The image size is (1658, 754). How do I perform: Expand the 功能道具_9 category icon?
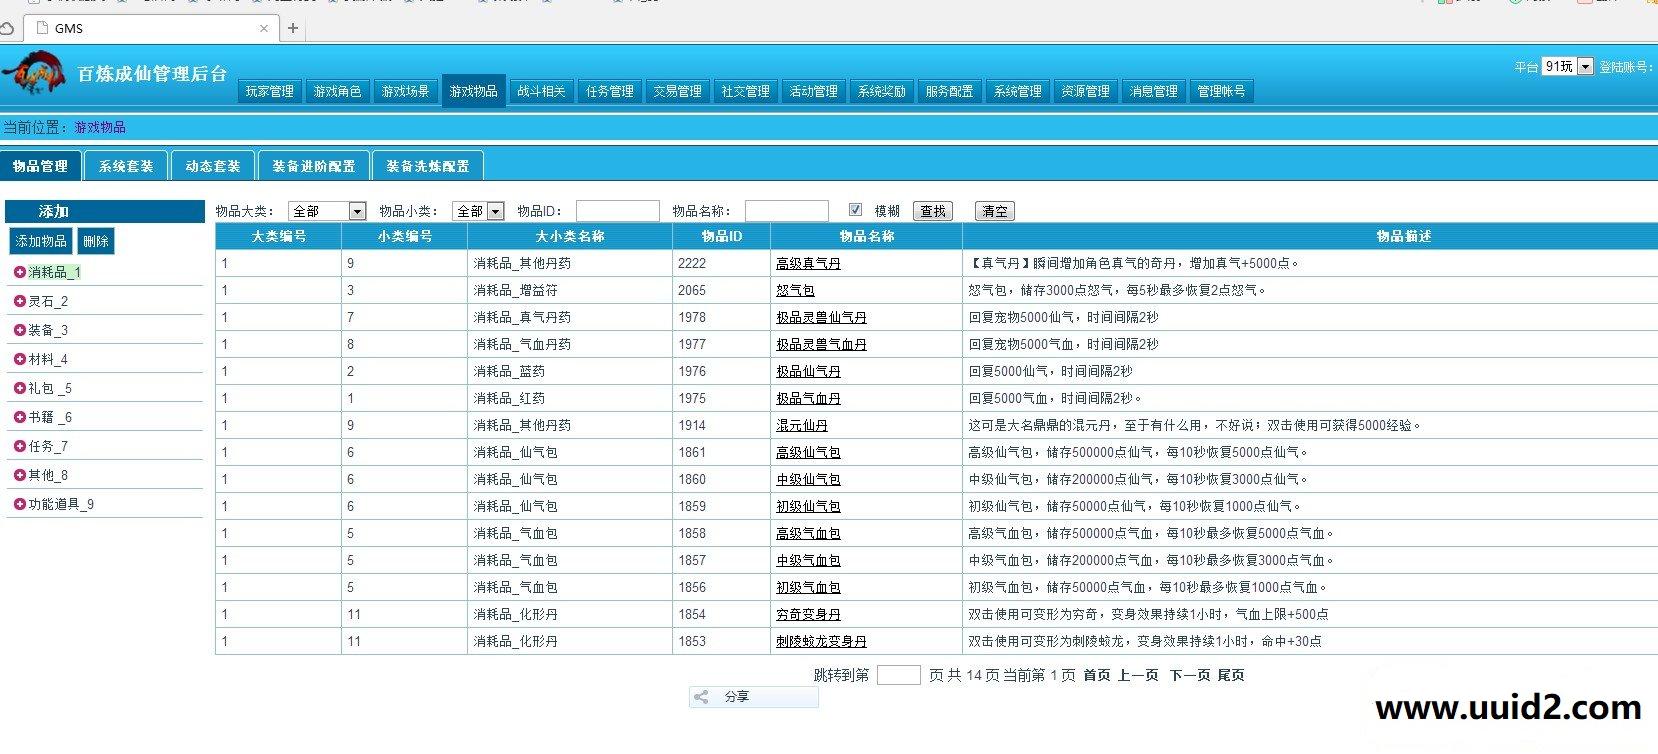[19, 504]
